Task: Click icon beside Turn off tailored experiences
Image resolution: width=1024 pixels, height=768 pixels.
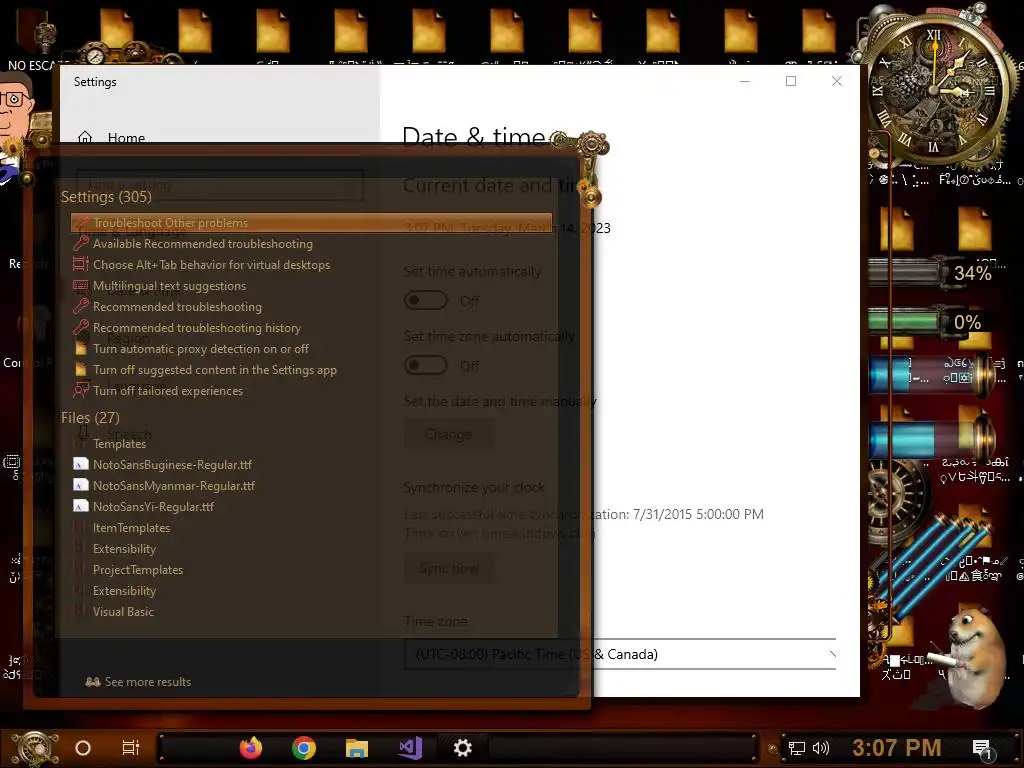Action: point(81,391)
